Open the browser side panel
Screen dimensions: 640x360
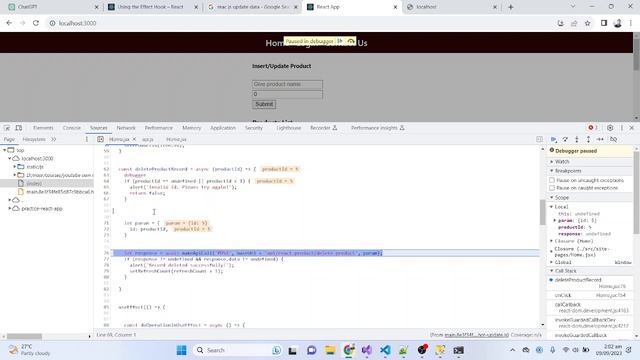point(604,23)
